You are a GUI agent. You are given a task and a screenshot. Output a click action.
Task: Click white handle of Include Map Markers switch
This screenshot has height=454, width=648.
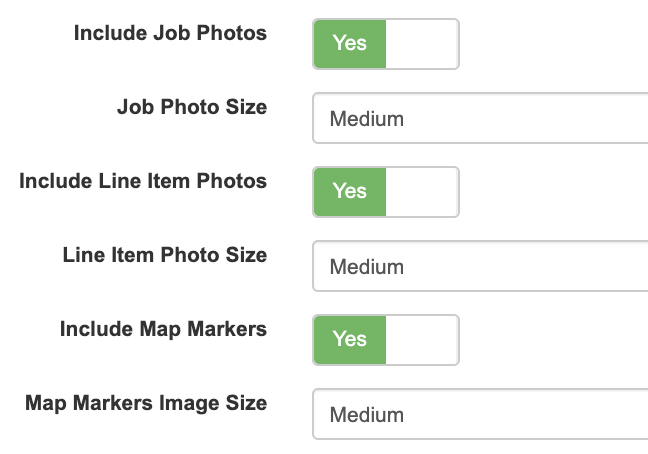point(421,340)
